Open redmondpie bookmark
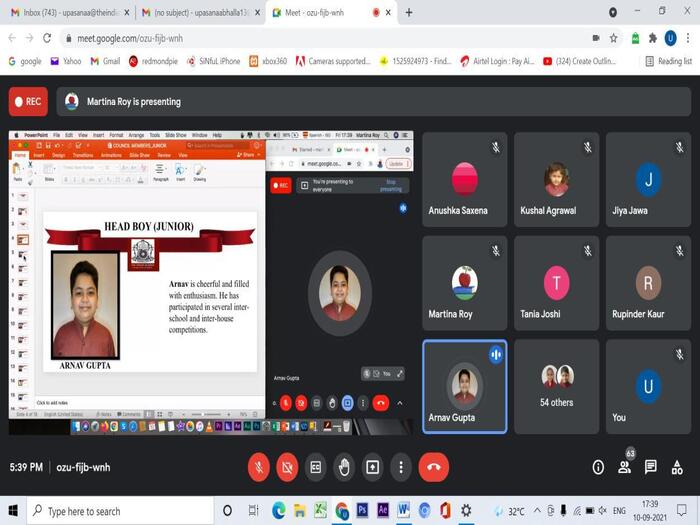 coord(153,61)
